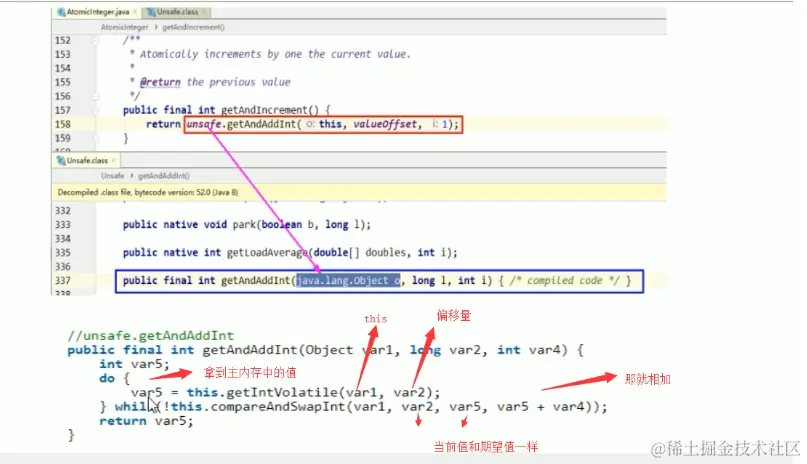807x464 pixels.
Task: Click the fold end marker at line 156
Action: point(95,96)
